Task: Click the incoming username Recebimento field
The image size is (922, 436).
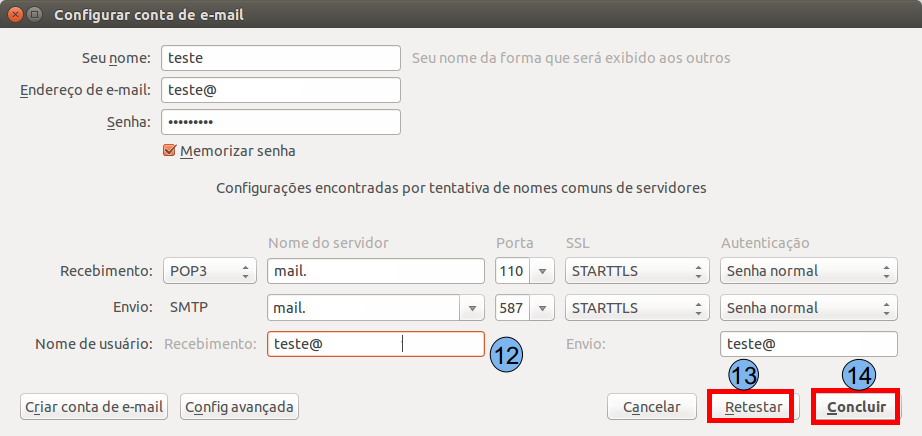Action: [375, 344]
